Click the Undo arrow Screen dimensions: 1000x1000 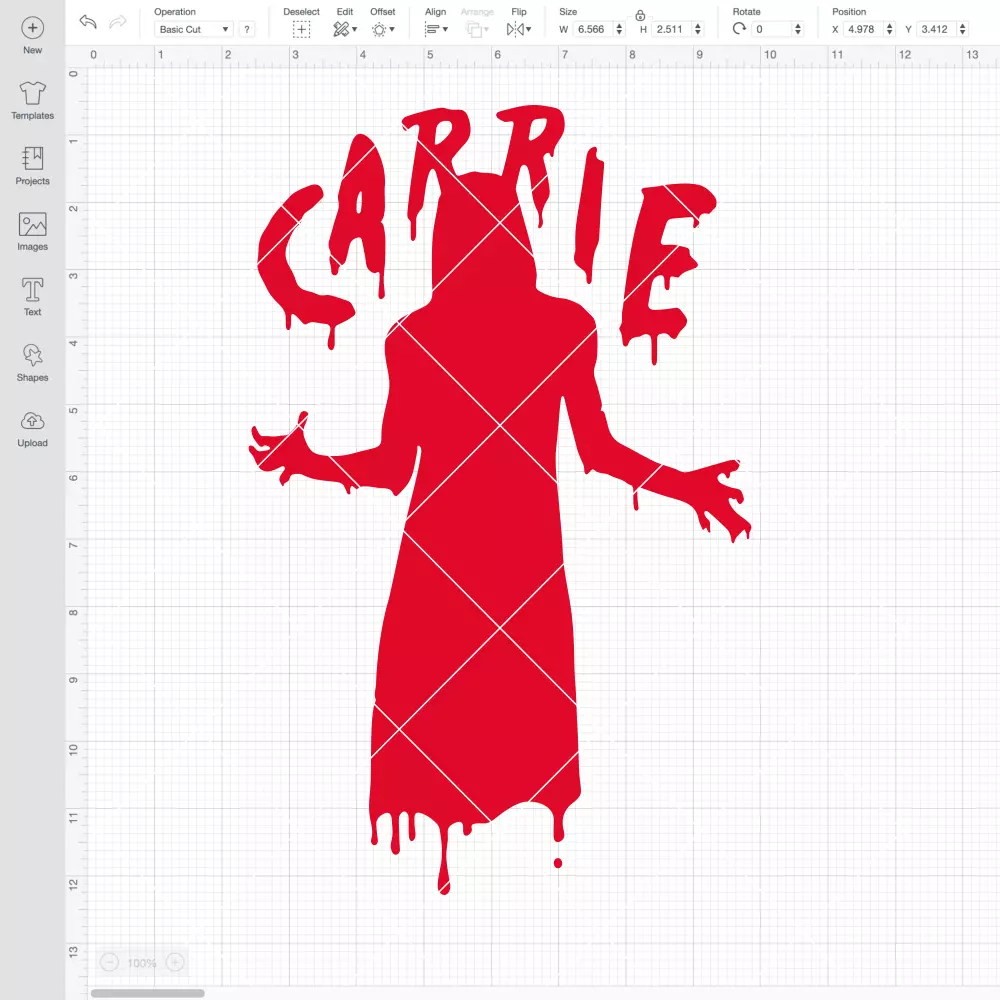click(88, 22)
